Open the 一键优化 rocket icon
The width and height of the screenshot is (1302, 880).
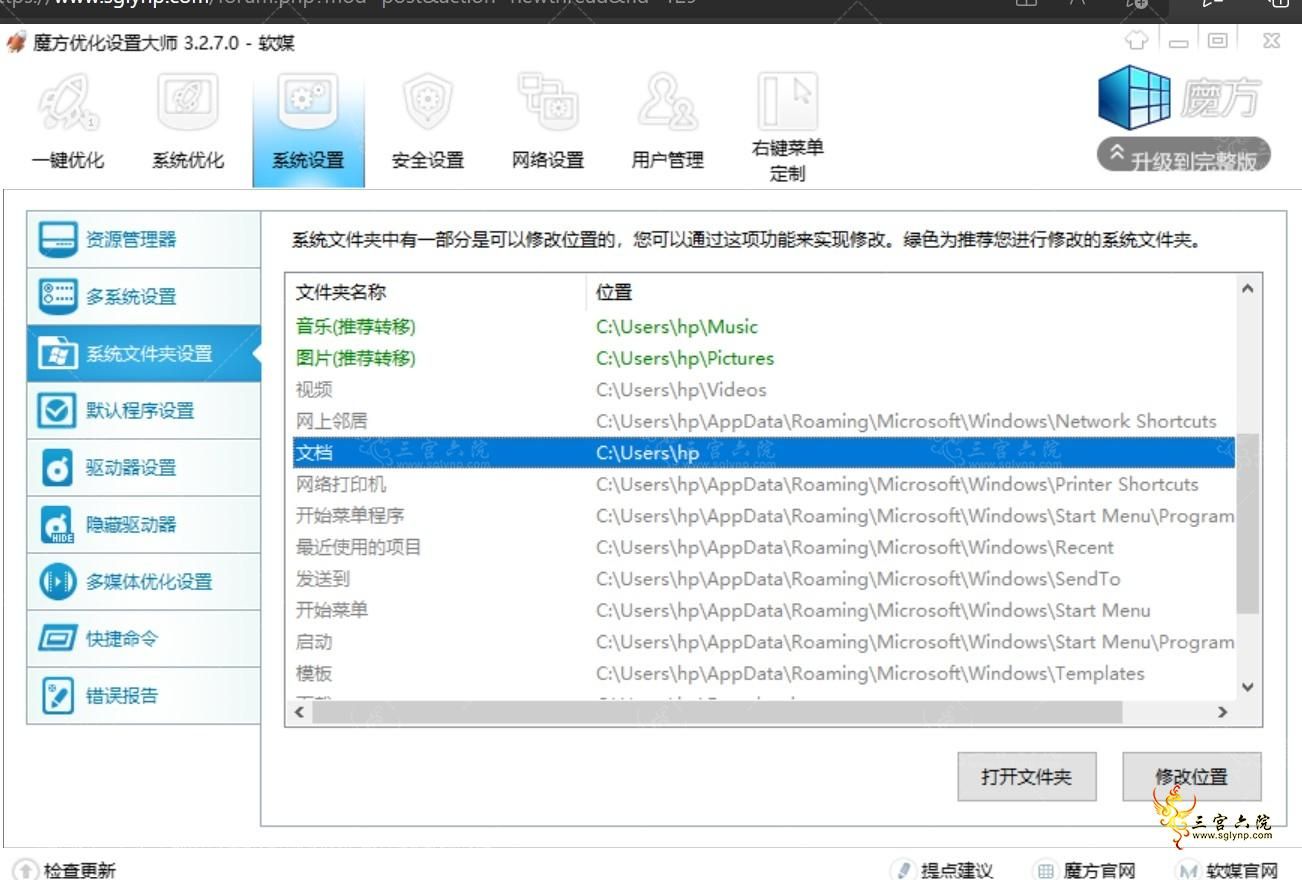[x=68, y=104]
